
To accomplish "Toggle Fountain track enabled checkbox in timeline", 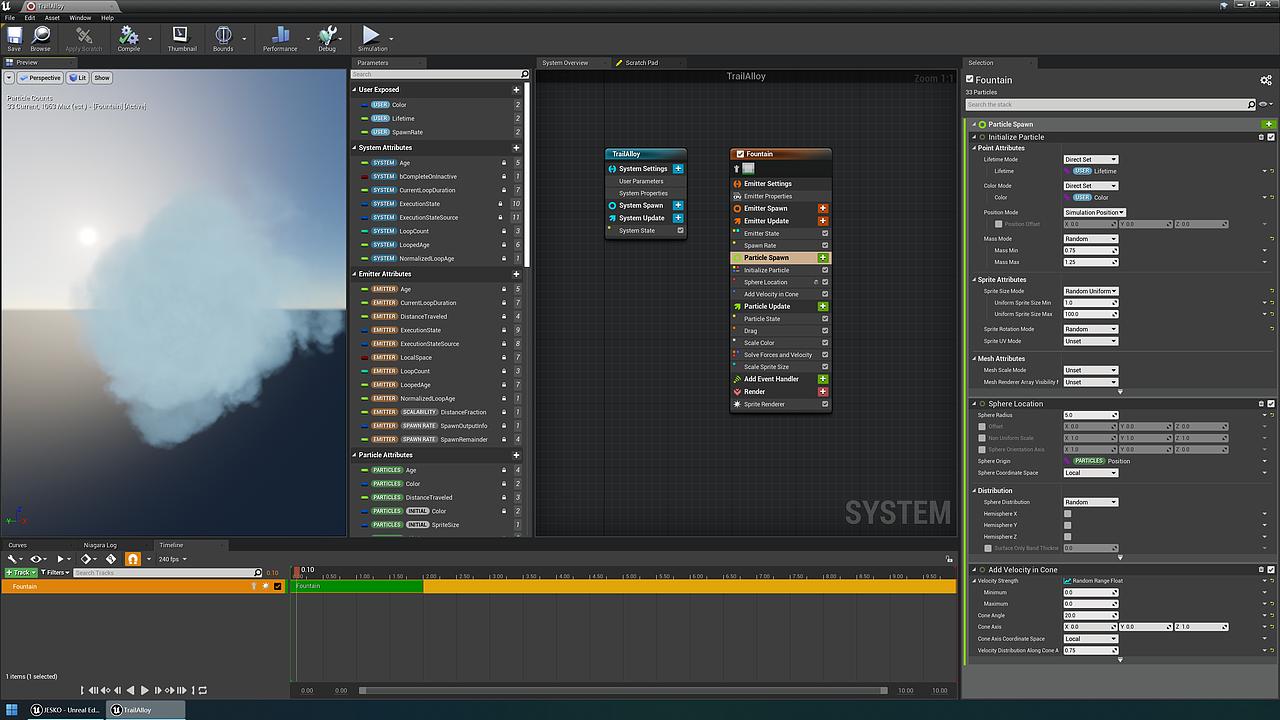I will point(277,586).
